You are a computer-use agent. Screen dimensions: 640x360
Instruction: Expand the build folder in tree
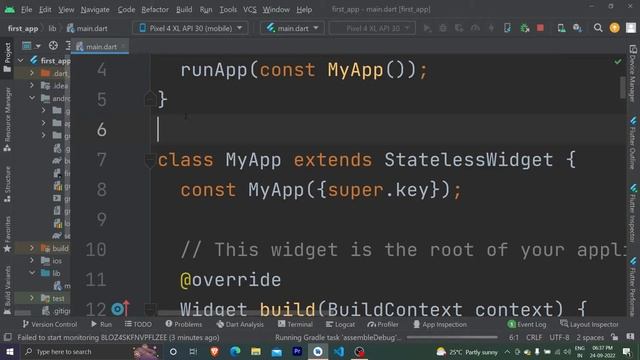32,248
